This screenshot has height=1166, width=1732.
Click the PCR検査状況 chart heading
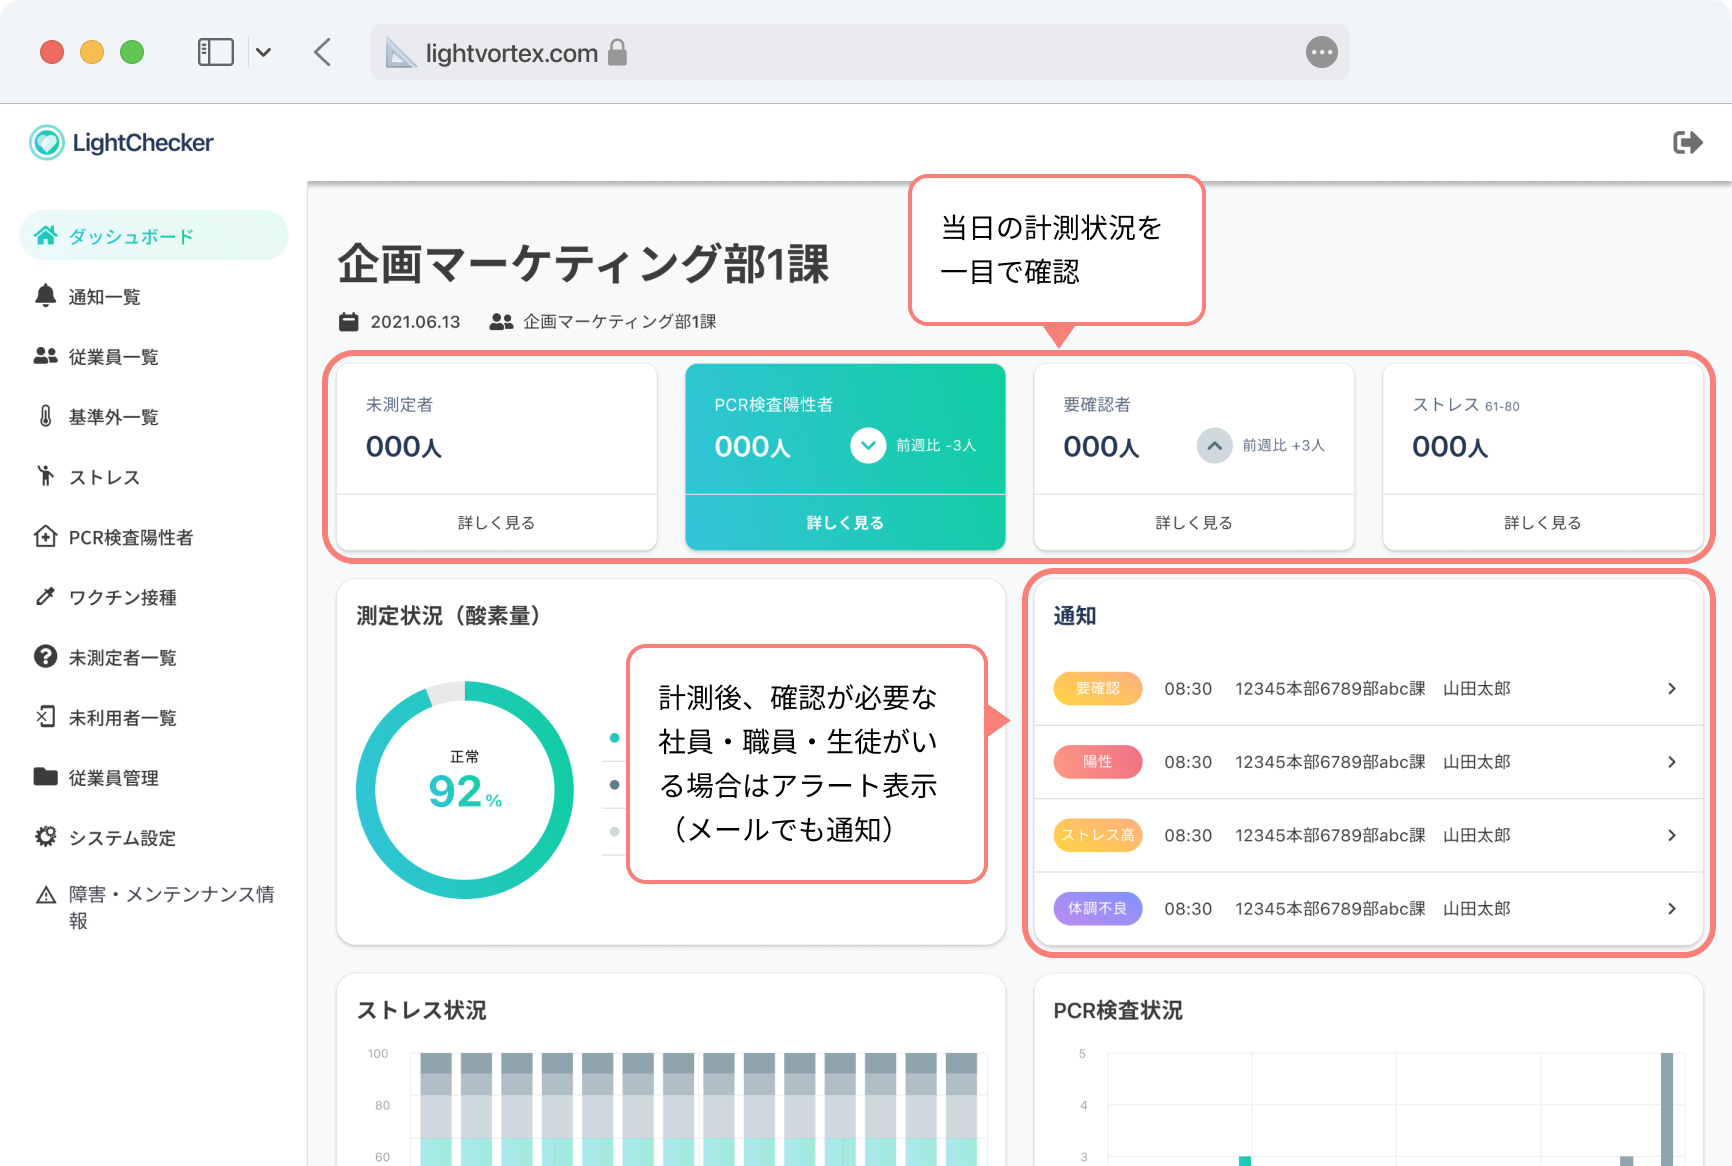1118,1010
